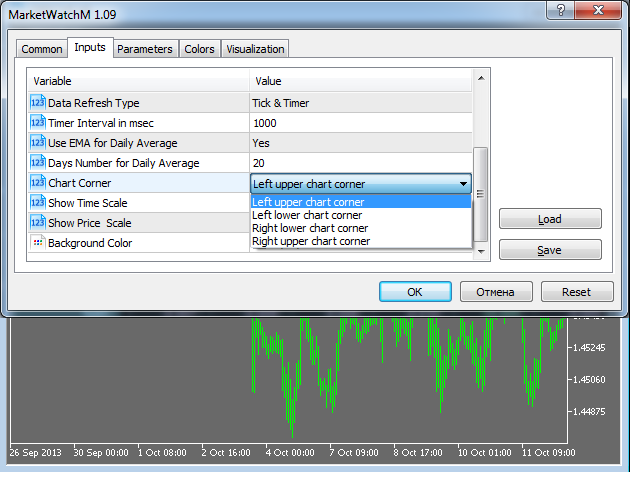Screen dimensions: 640x480
Task: Click the Chart Corner variable icon
Action: (38, 183)
